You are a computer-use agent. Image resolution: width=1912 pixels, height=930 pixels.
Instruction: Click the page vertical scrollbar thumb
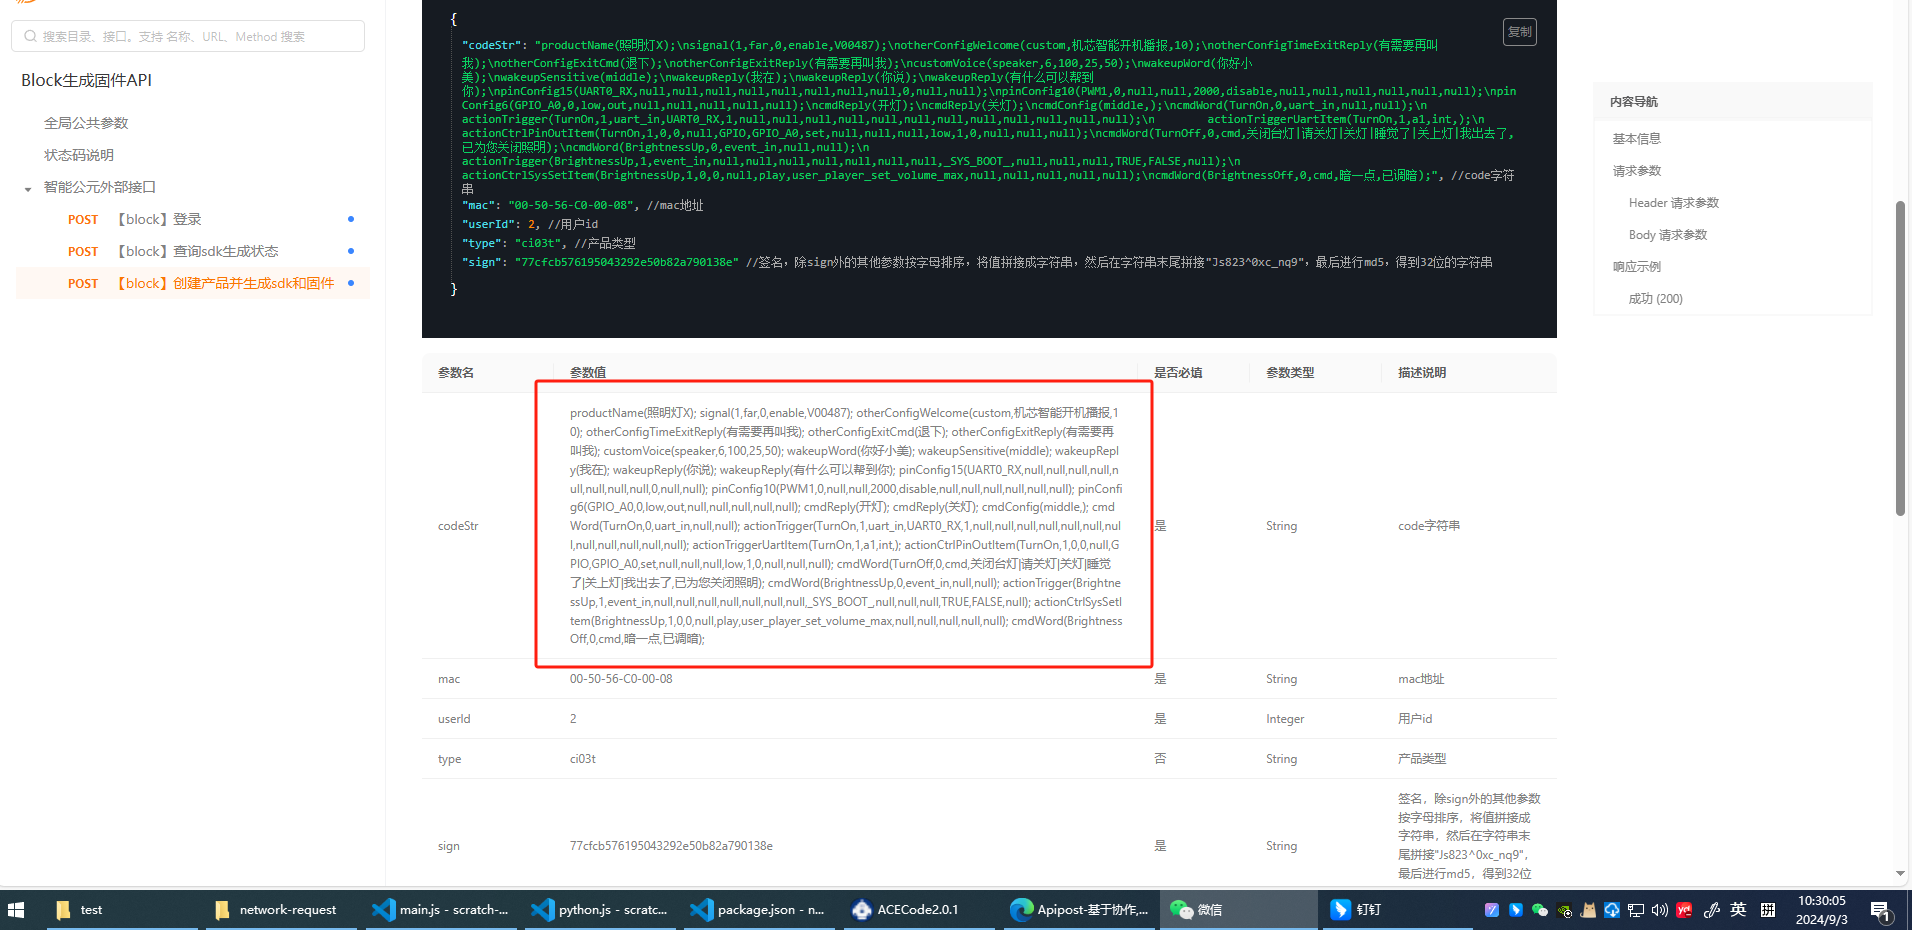(x=1900, y=358)
